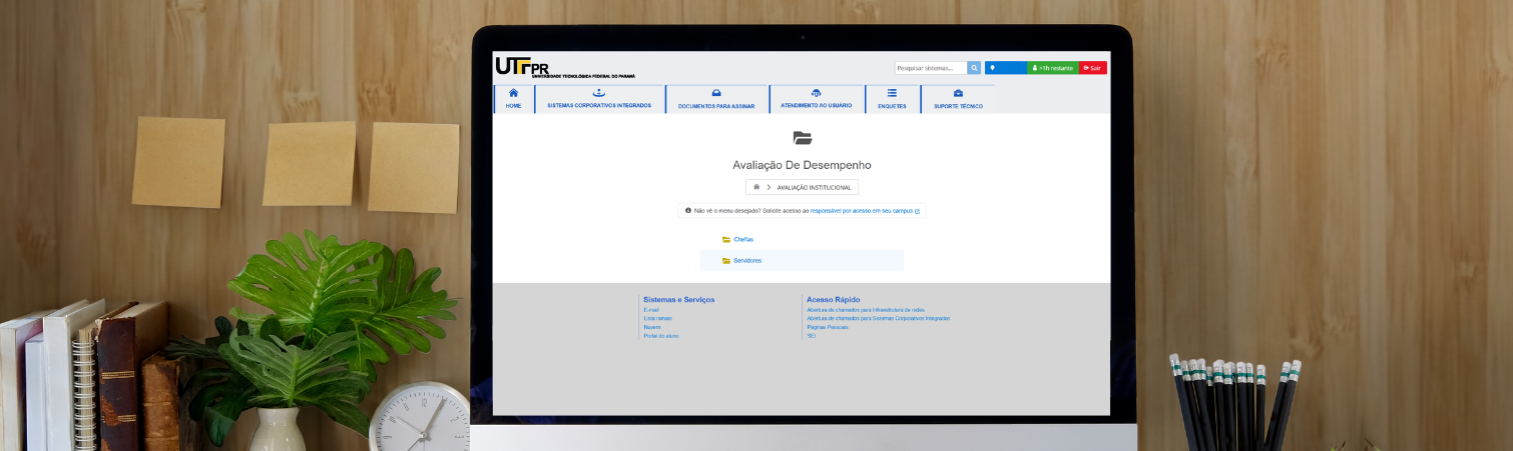Click the red Sair logout button

pos(1092,68)
